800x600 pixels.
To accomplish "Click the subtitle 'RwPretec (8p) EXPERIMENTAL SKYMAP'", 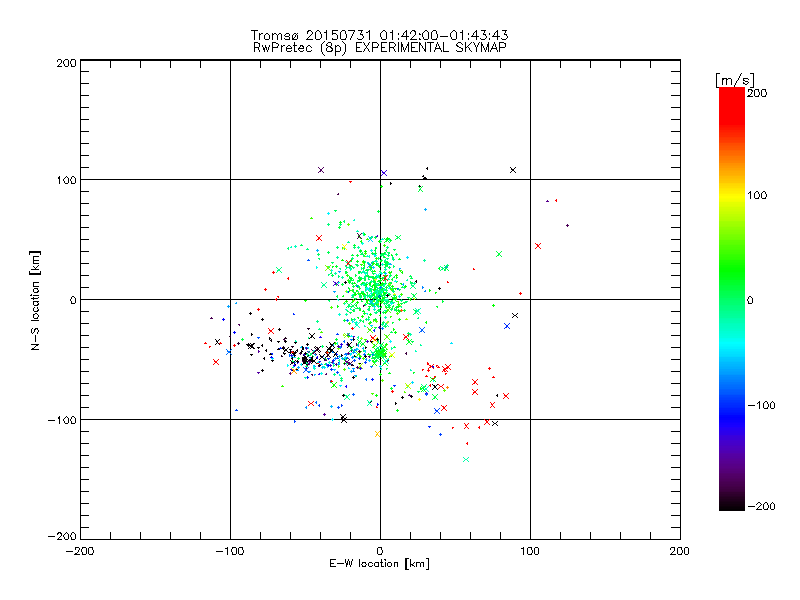I will [380, 48].
